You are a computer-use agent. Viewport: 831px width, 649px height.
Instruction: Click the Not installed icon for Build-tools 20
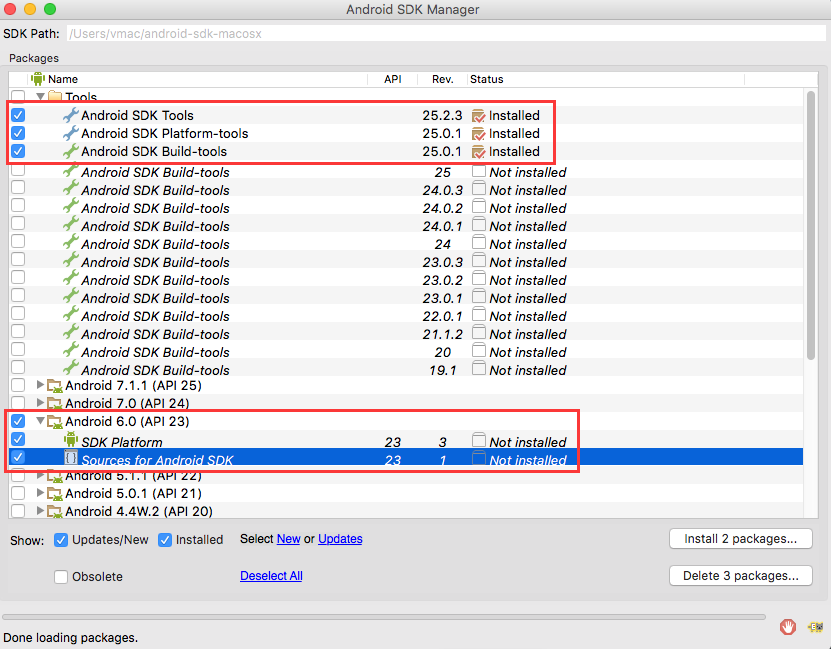pos(479,351)
